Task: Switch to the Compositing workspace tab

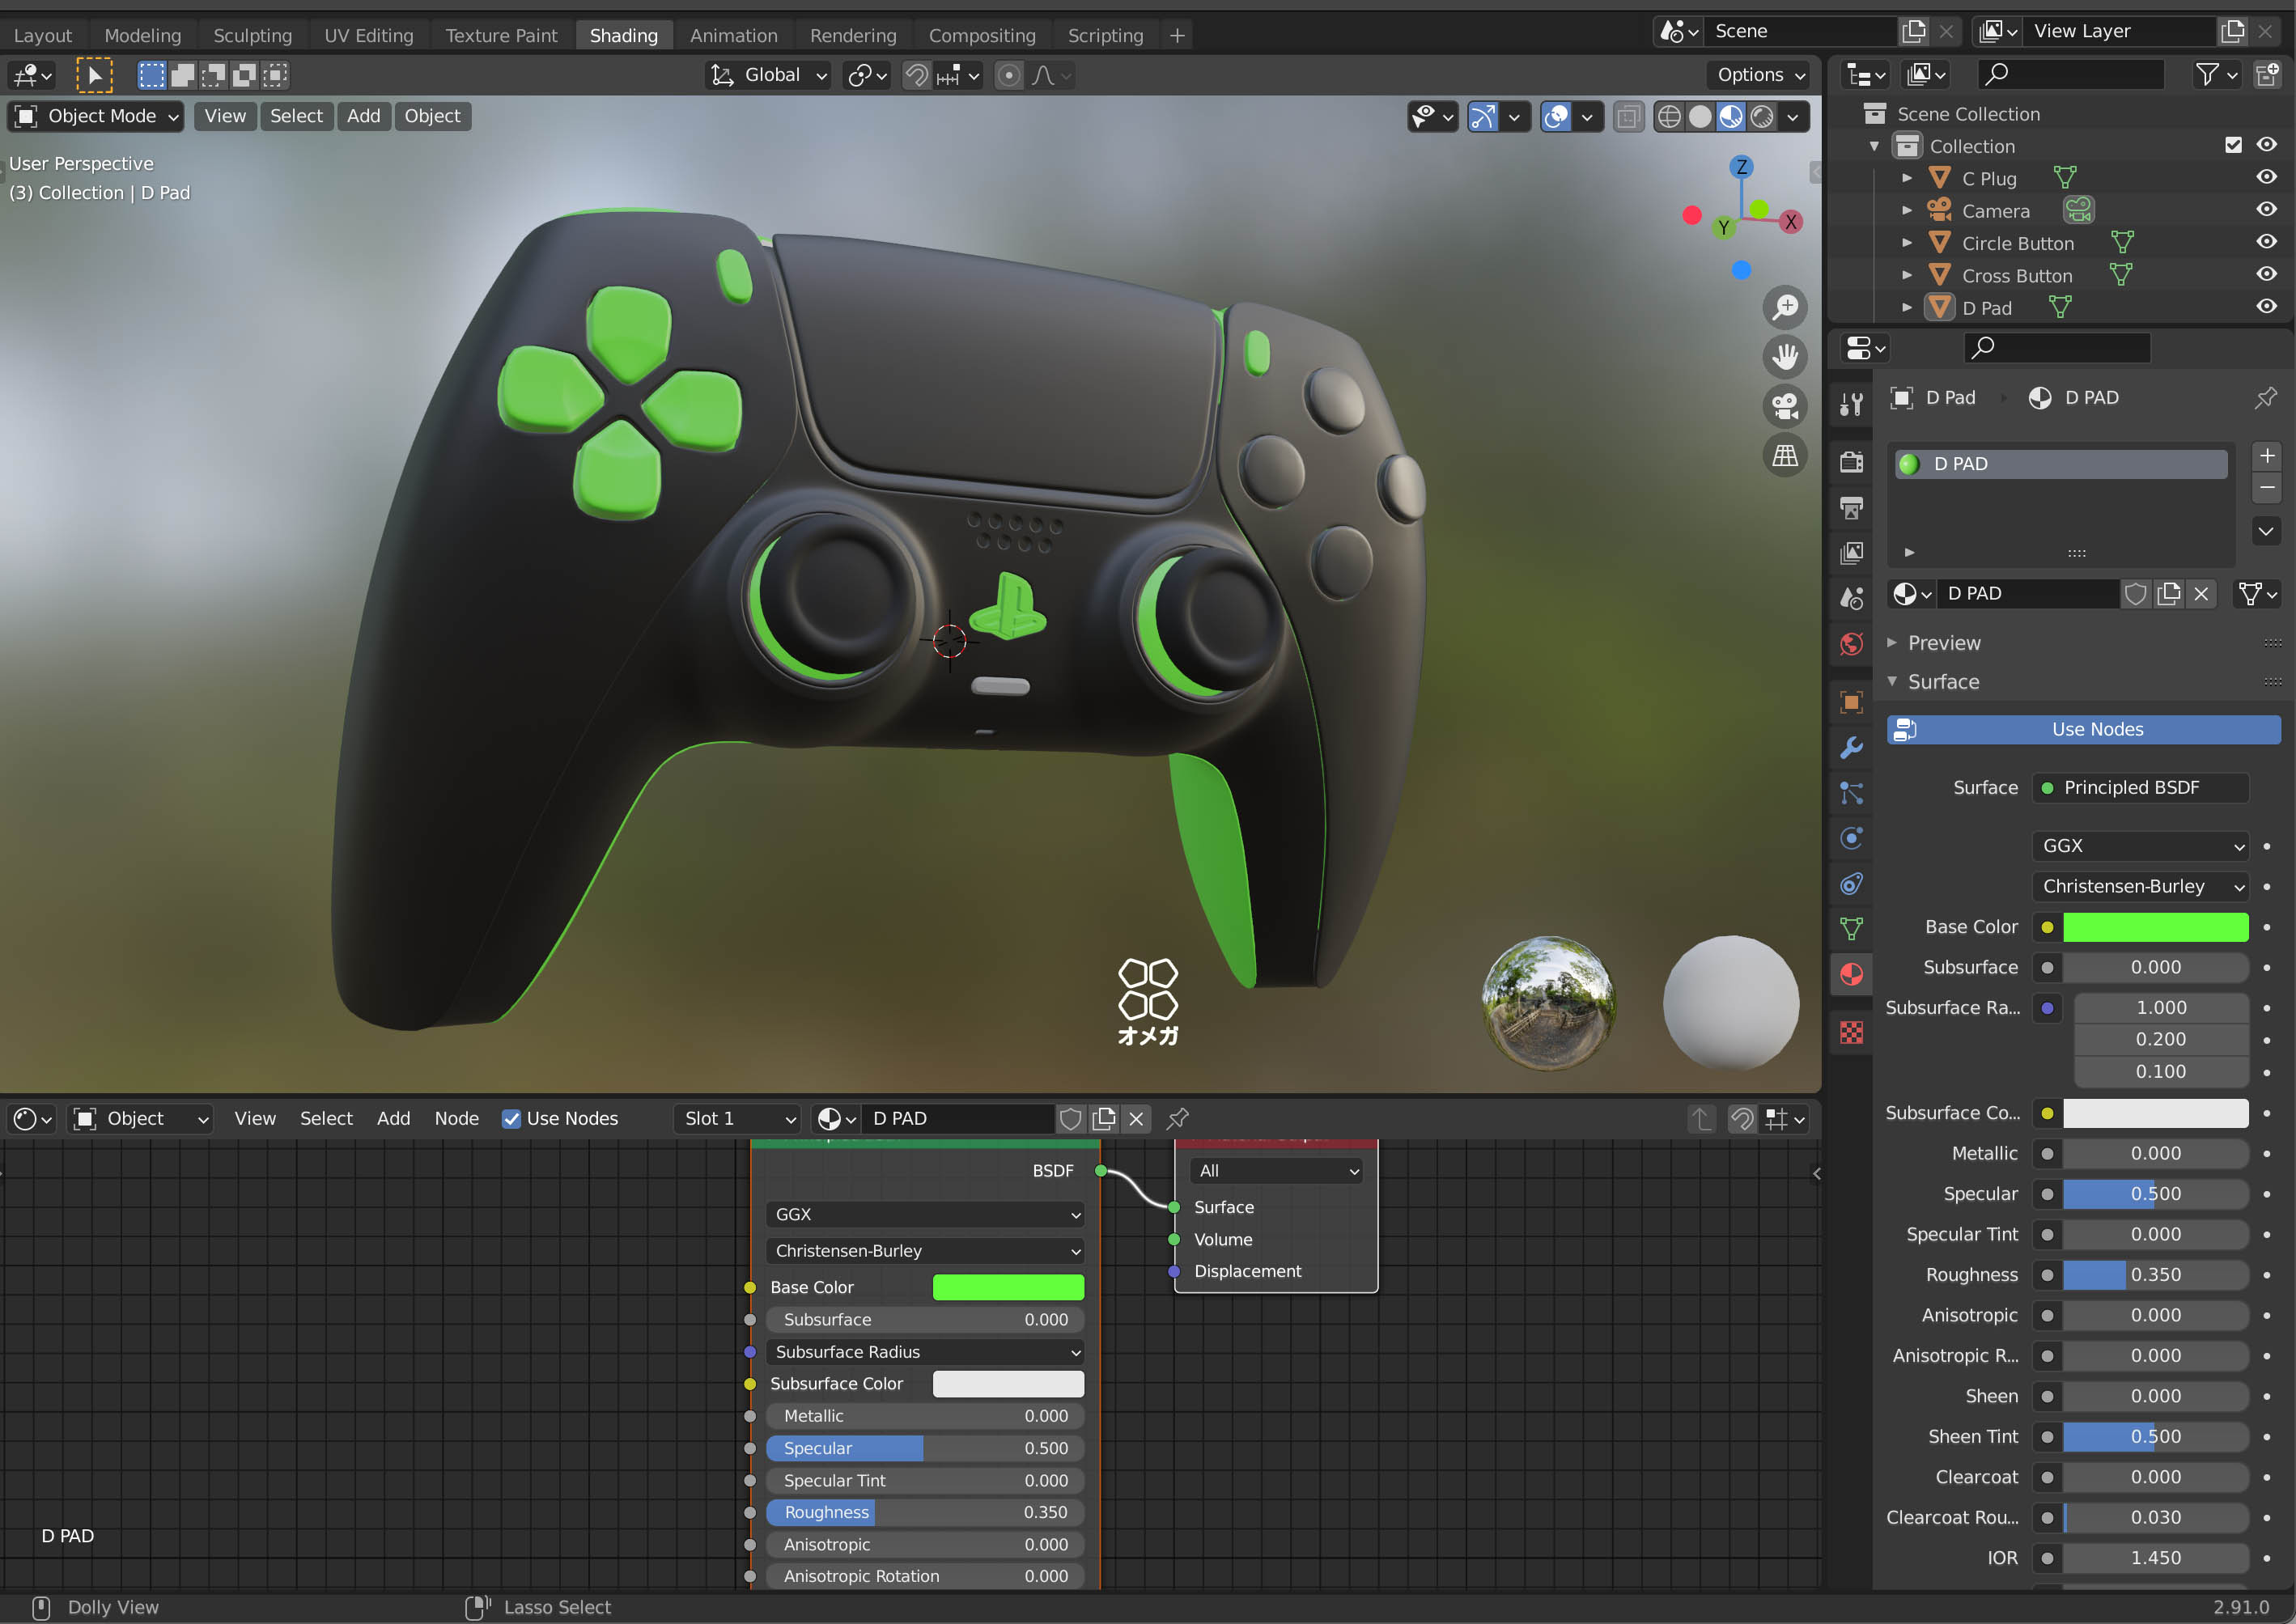Action: [982, 35]
